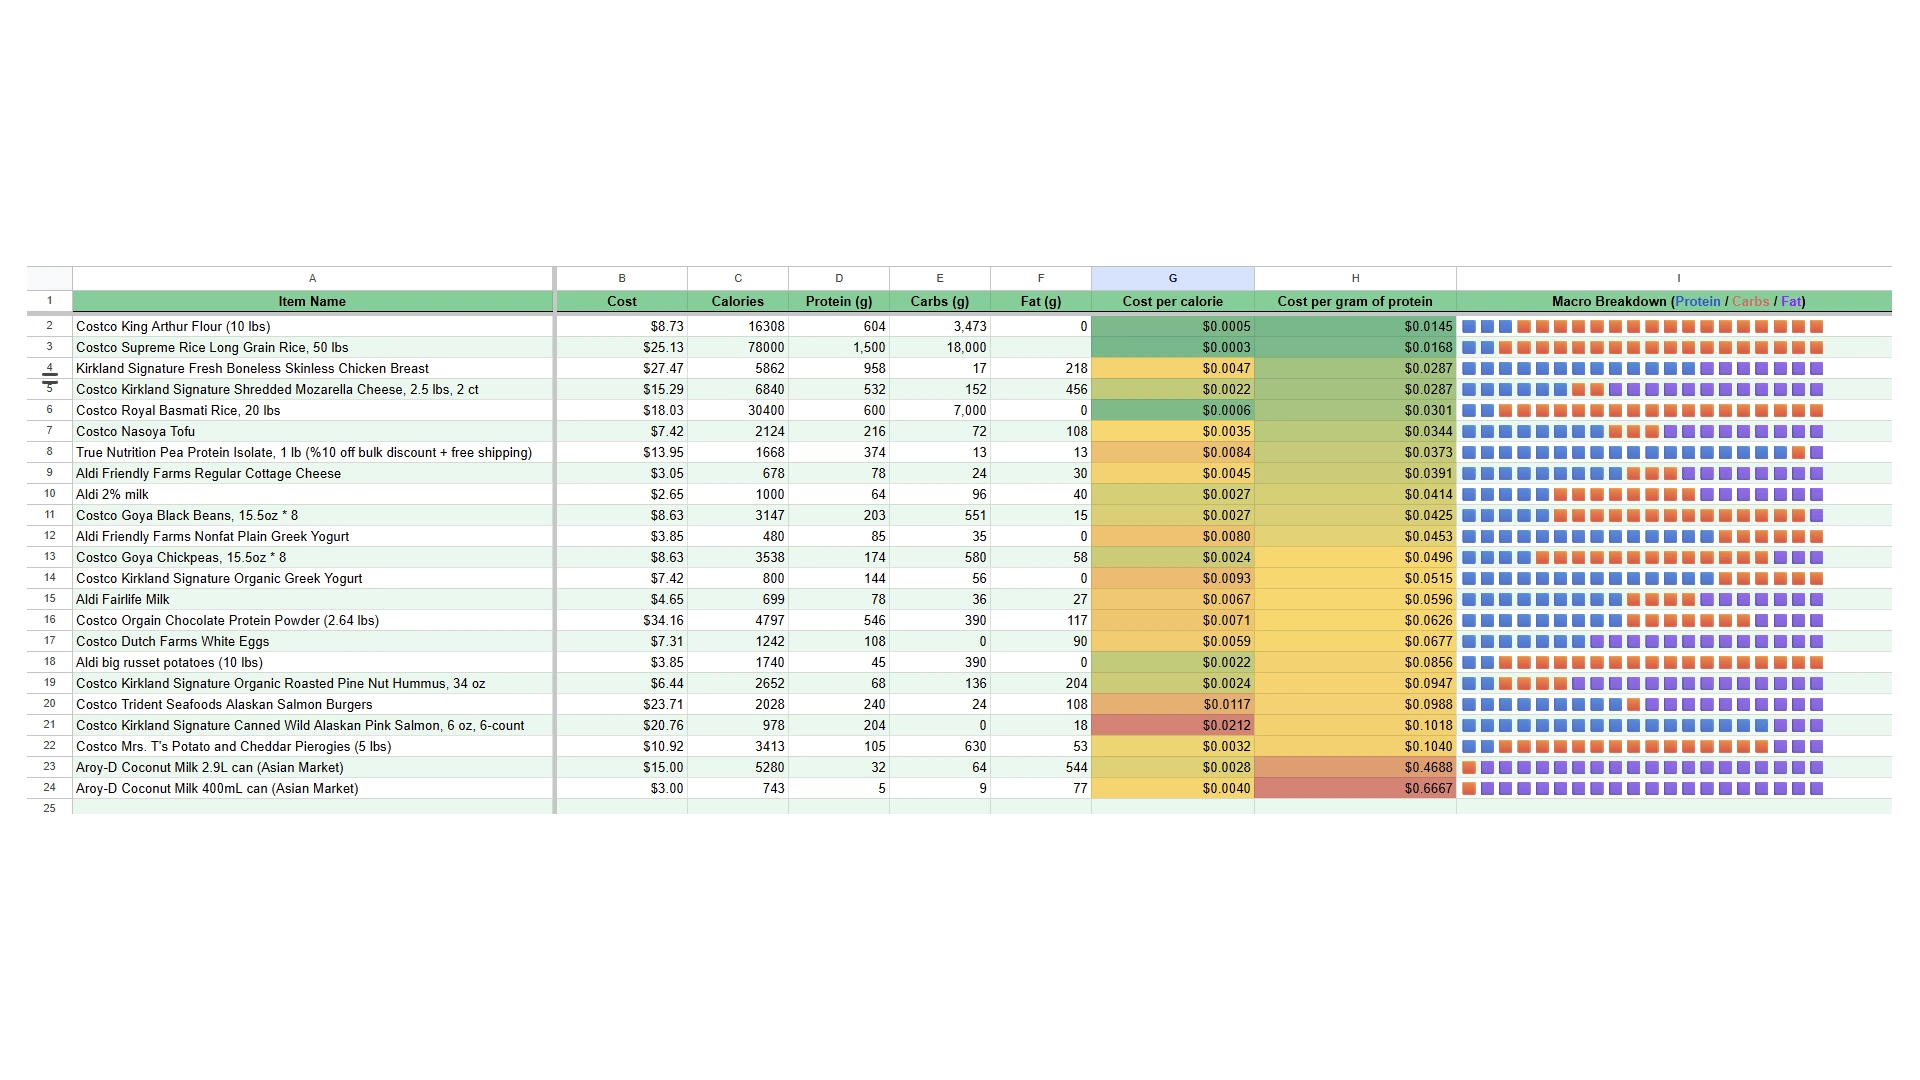The width and height of the screenshot is (1920, 1080).
Task: Click cost cell $25.13
Action: click(621, 347)
